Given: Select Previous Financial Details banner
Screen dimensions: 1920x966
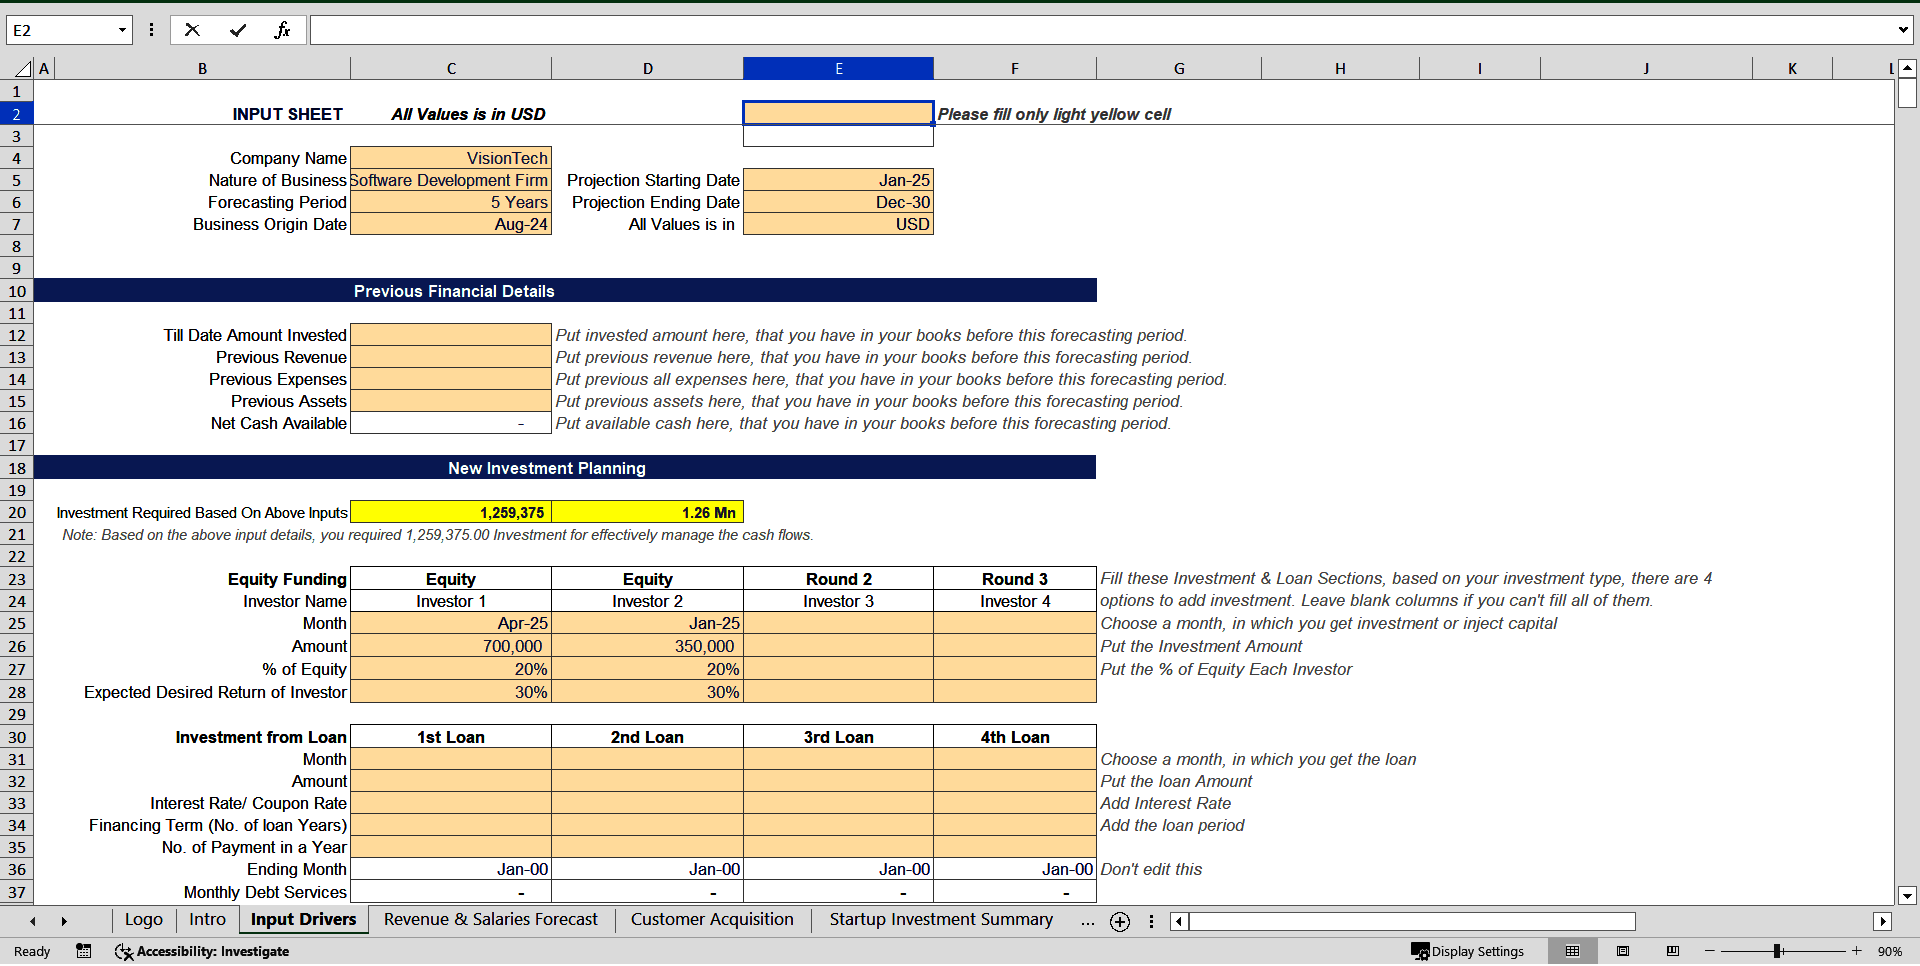Looking at the screenshot, I should point(565,291).
